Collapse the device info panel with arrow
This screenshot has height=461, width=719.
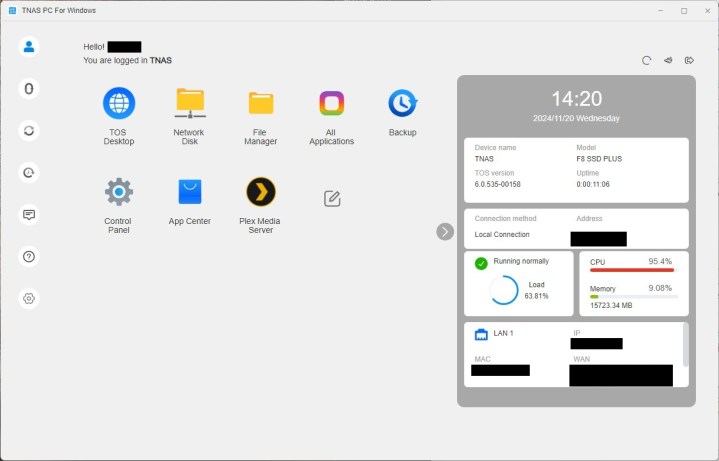click(x=445, y=231)
